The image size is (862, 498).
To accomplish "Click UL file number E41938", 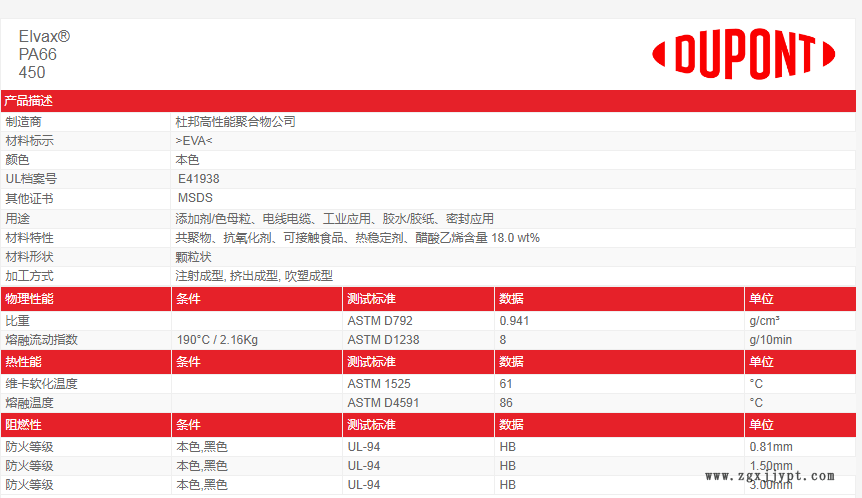I will [x=198, y=179].
